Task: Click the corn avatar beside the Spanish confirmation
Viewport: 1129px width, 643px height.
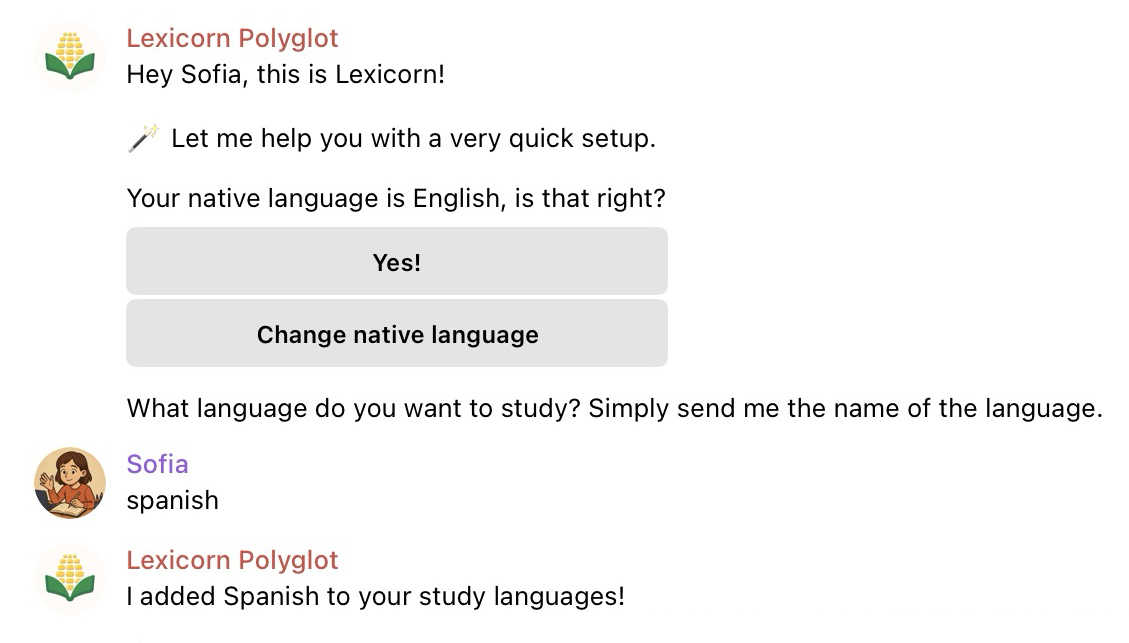Action: (x=70, y=579)
